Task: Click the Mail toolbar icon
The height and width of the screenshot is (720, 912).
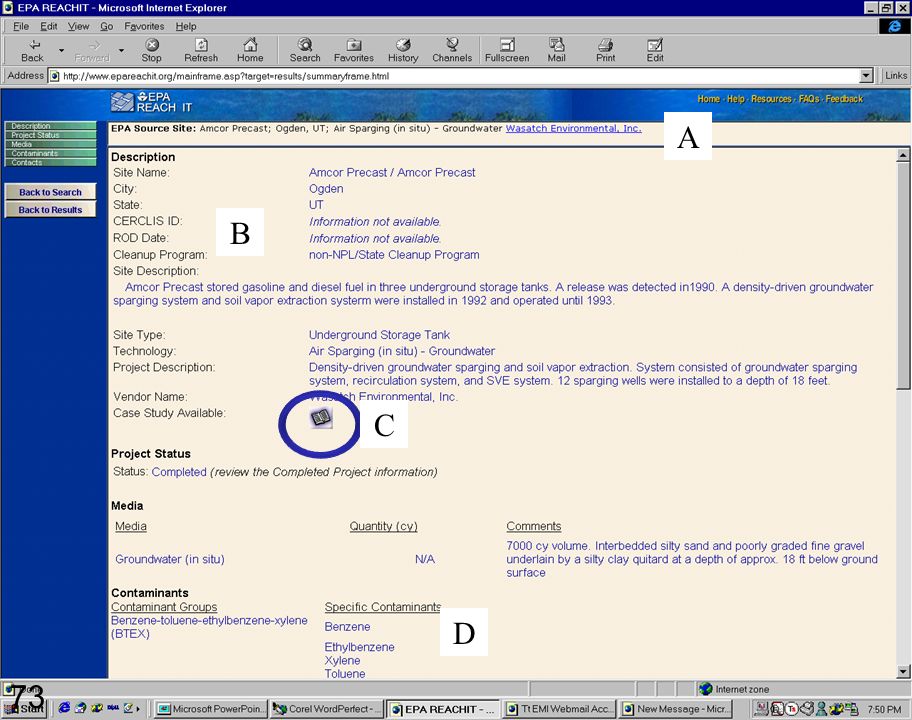Action: (x=557, y=51)
